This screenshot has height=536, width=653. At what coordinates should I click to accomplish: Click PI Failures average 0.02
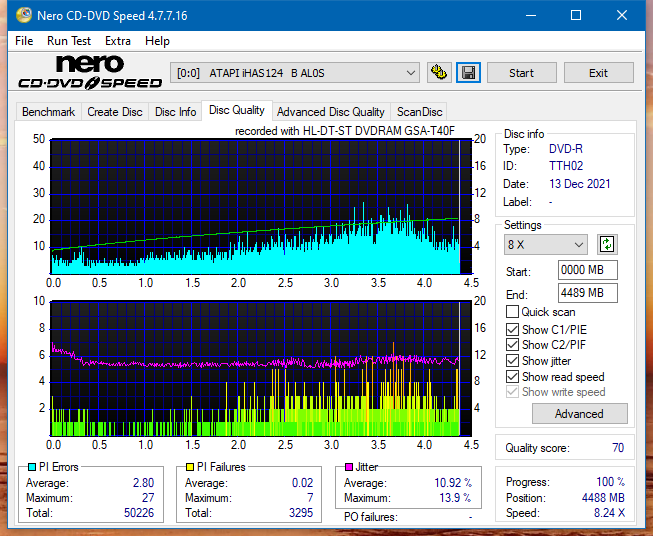(302, 483)
